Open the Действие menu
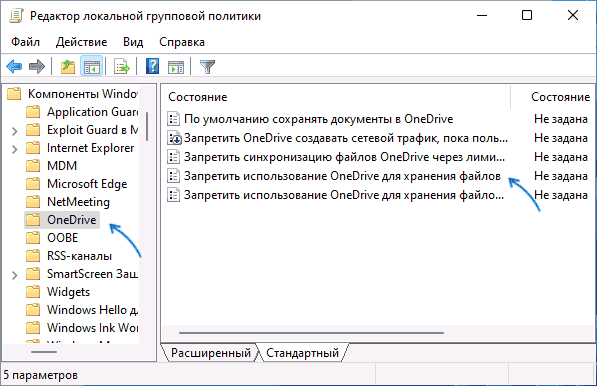Screen dimensions: 597x386 pos(81,42)
